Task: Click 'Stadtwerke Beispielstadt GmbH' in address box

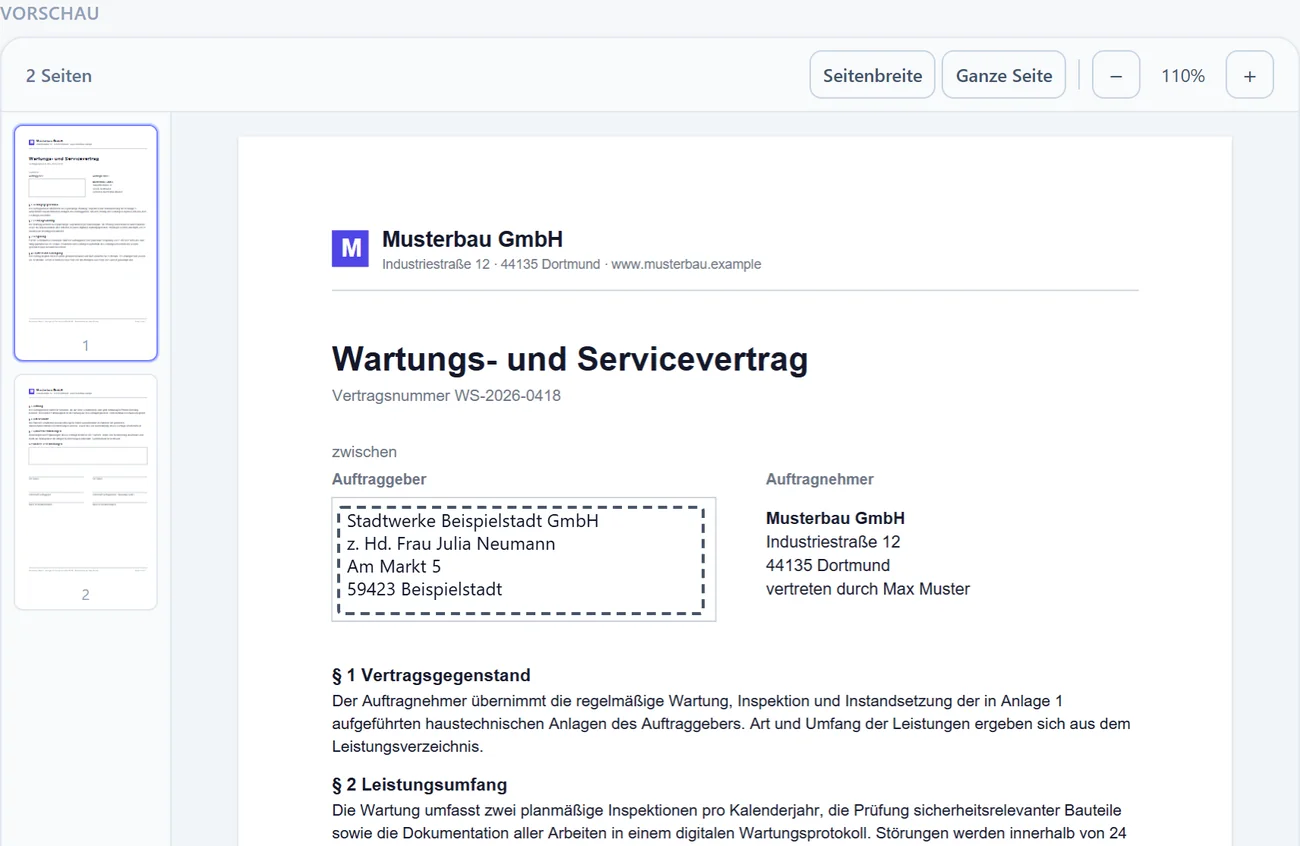Action: (x=473, y=521)
